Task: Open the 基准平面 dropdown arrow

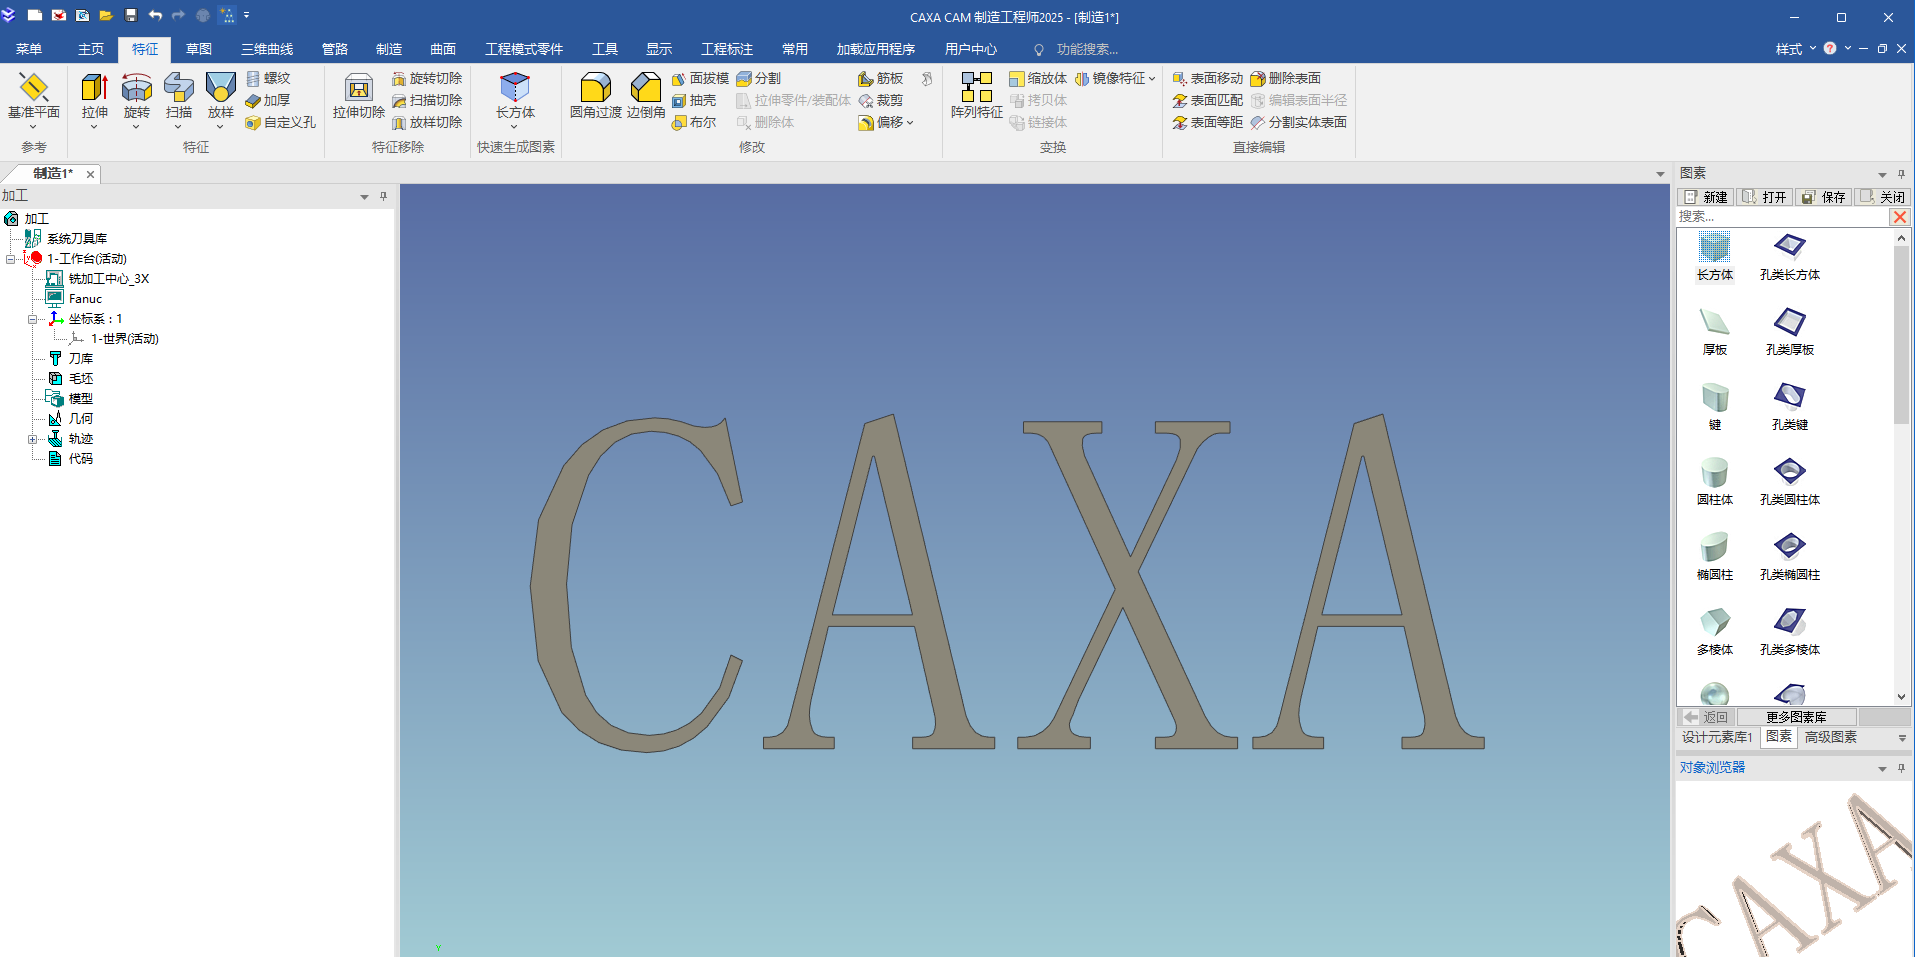Action: tap(33, 127)
